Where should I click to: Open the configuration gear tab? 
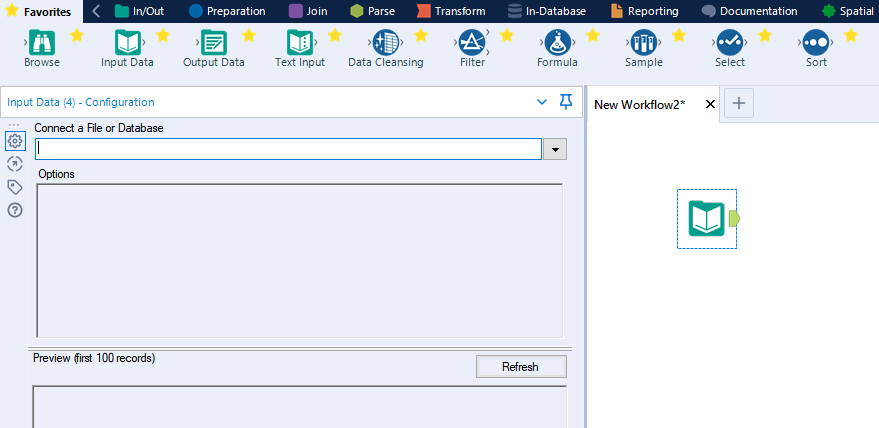point(15,141)
